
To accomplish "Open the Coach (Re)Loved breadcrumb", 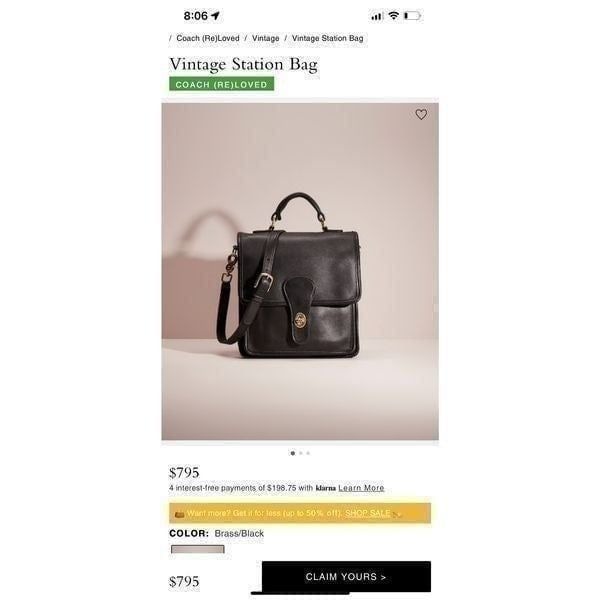I will coord(208,38).
